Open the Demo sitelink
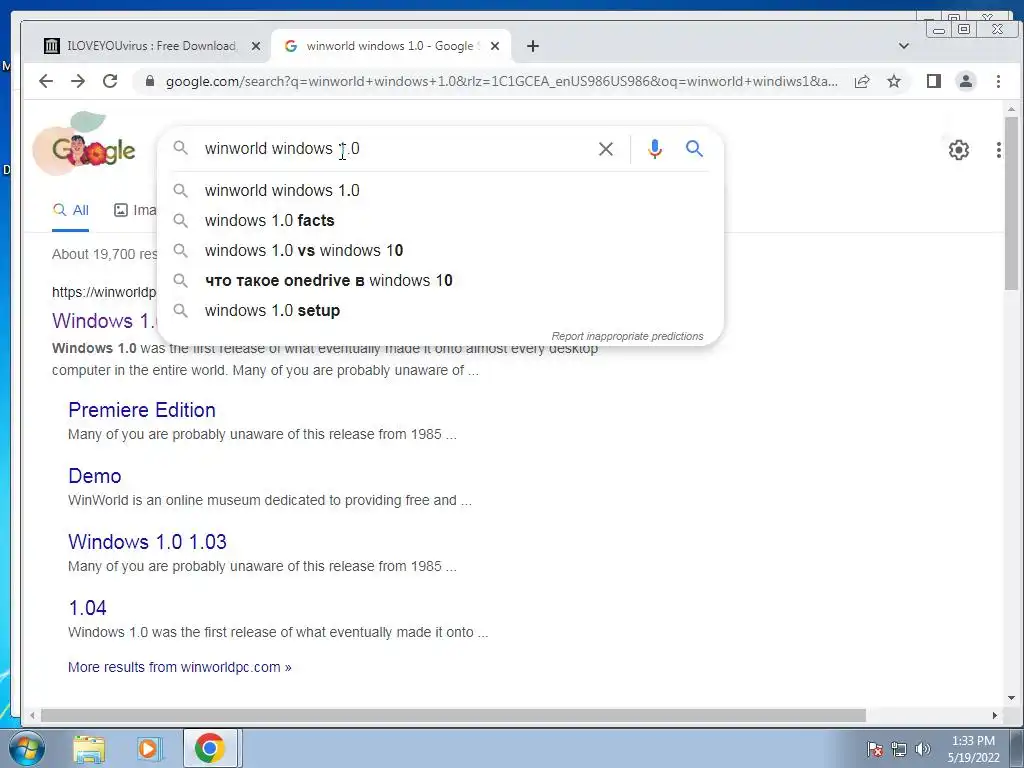The width and height of the screenshot is (1024, 768). tap(95, 476)
